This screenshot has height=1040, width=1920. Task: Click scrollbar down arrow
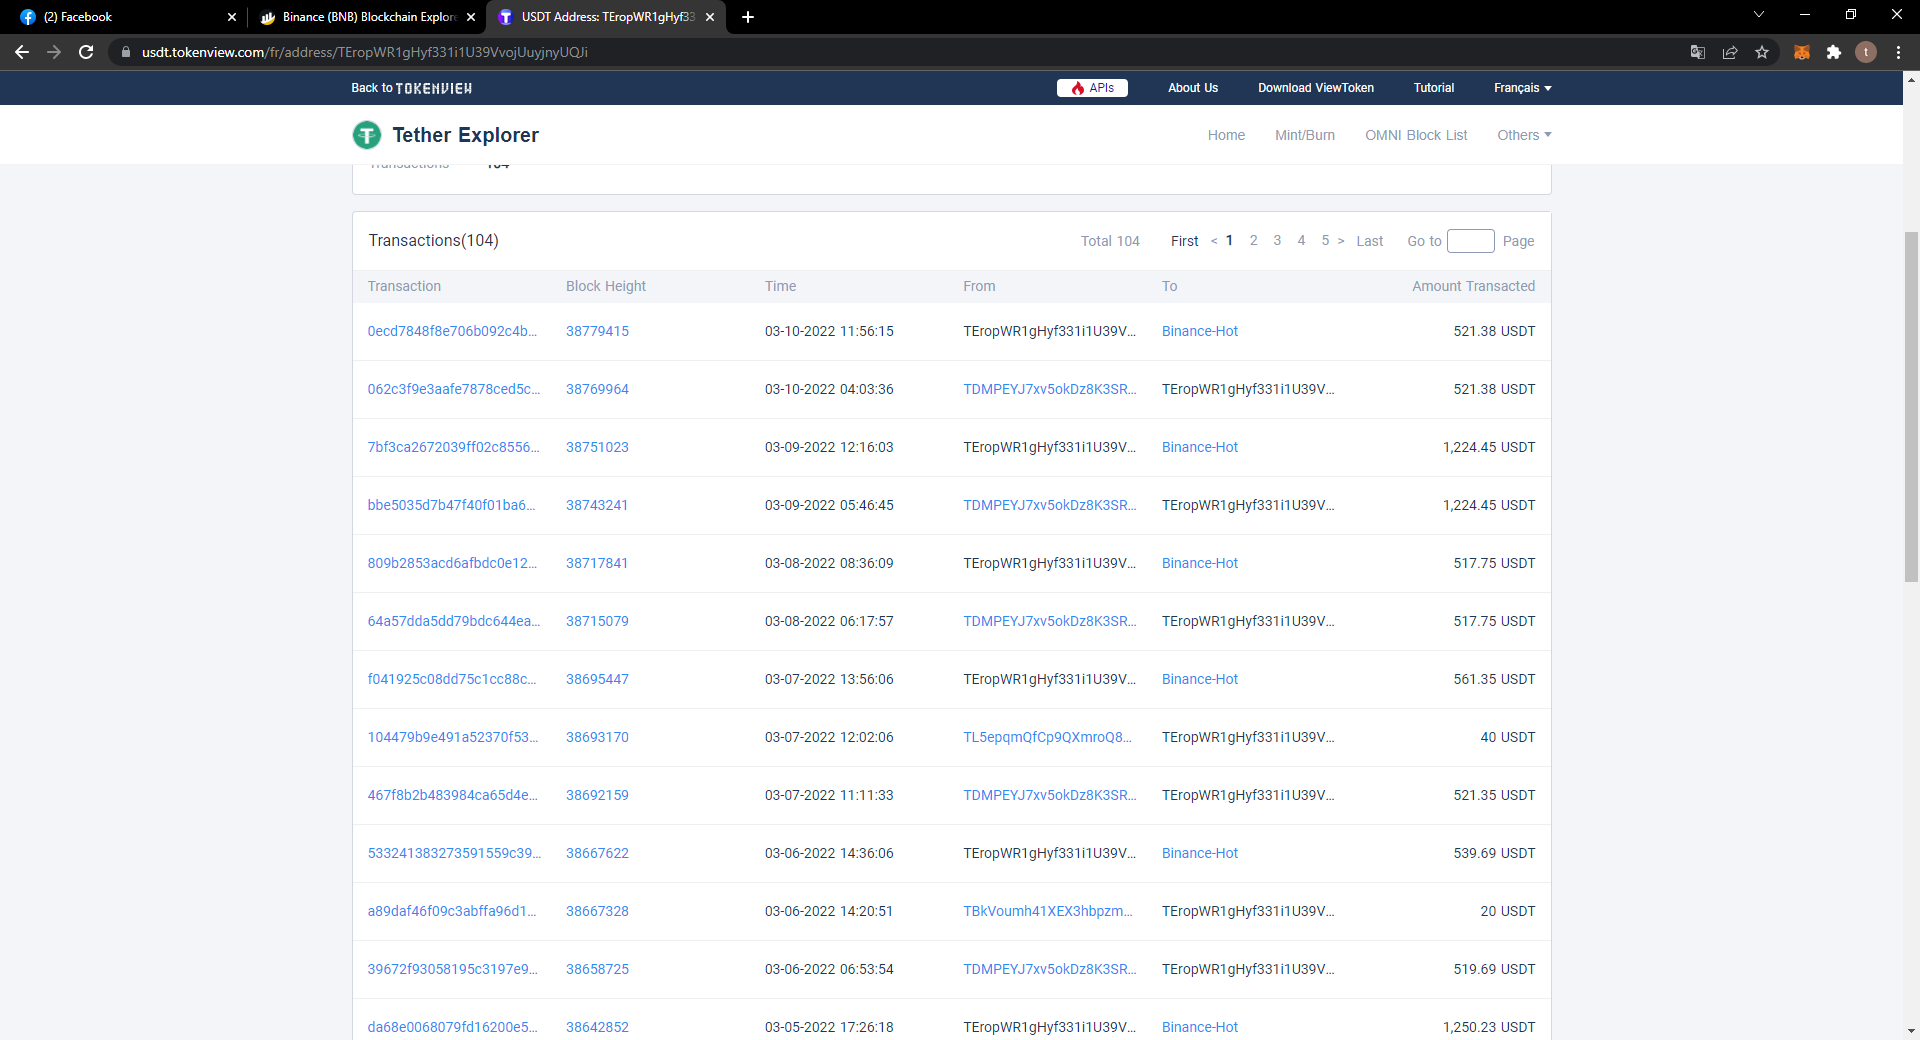(x=1911, y=1030)
